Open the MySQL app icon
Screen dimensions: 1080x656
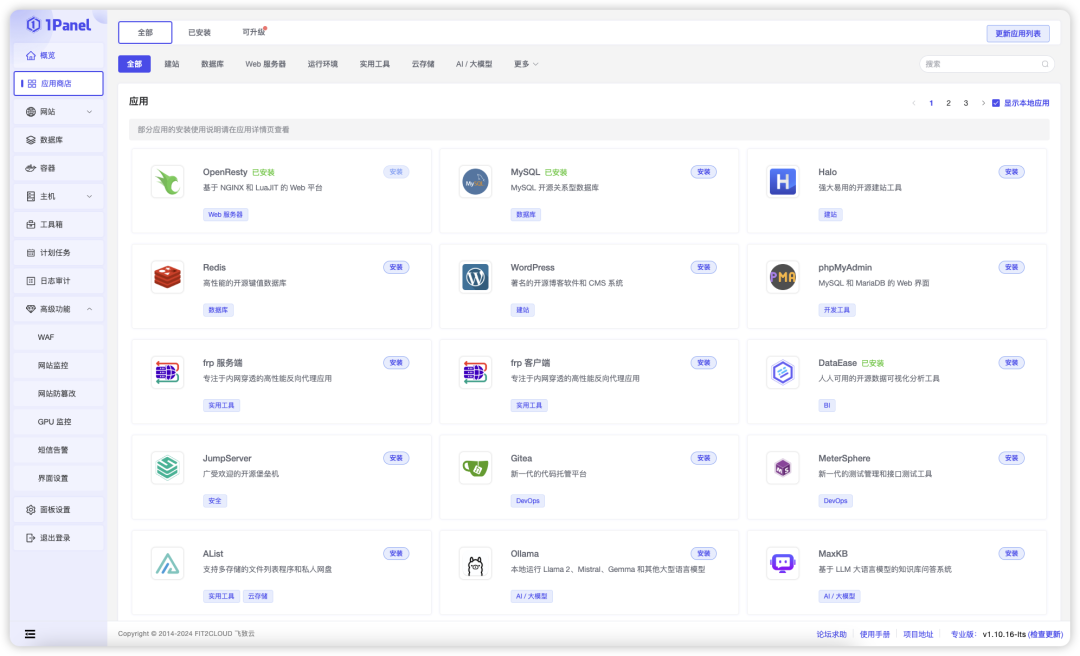point(475,182)
